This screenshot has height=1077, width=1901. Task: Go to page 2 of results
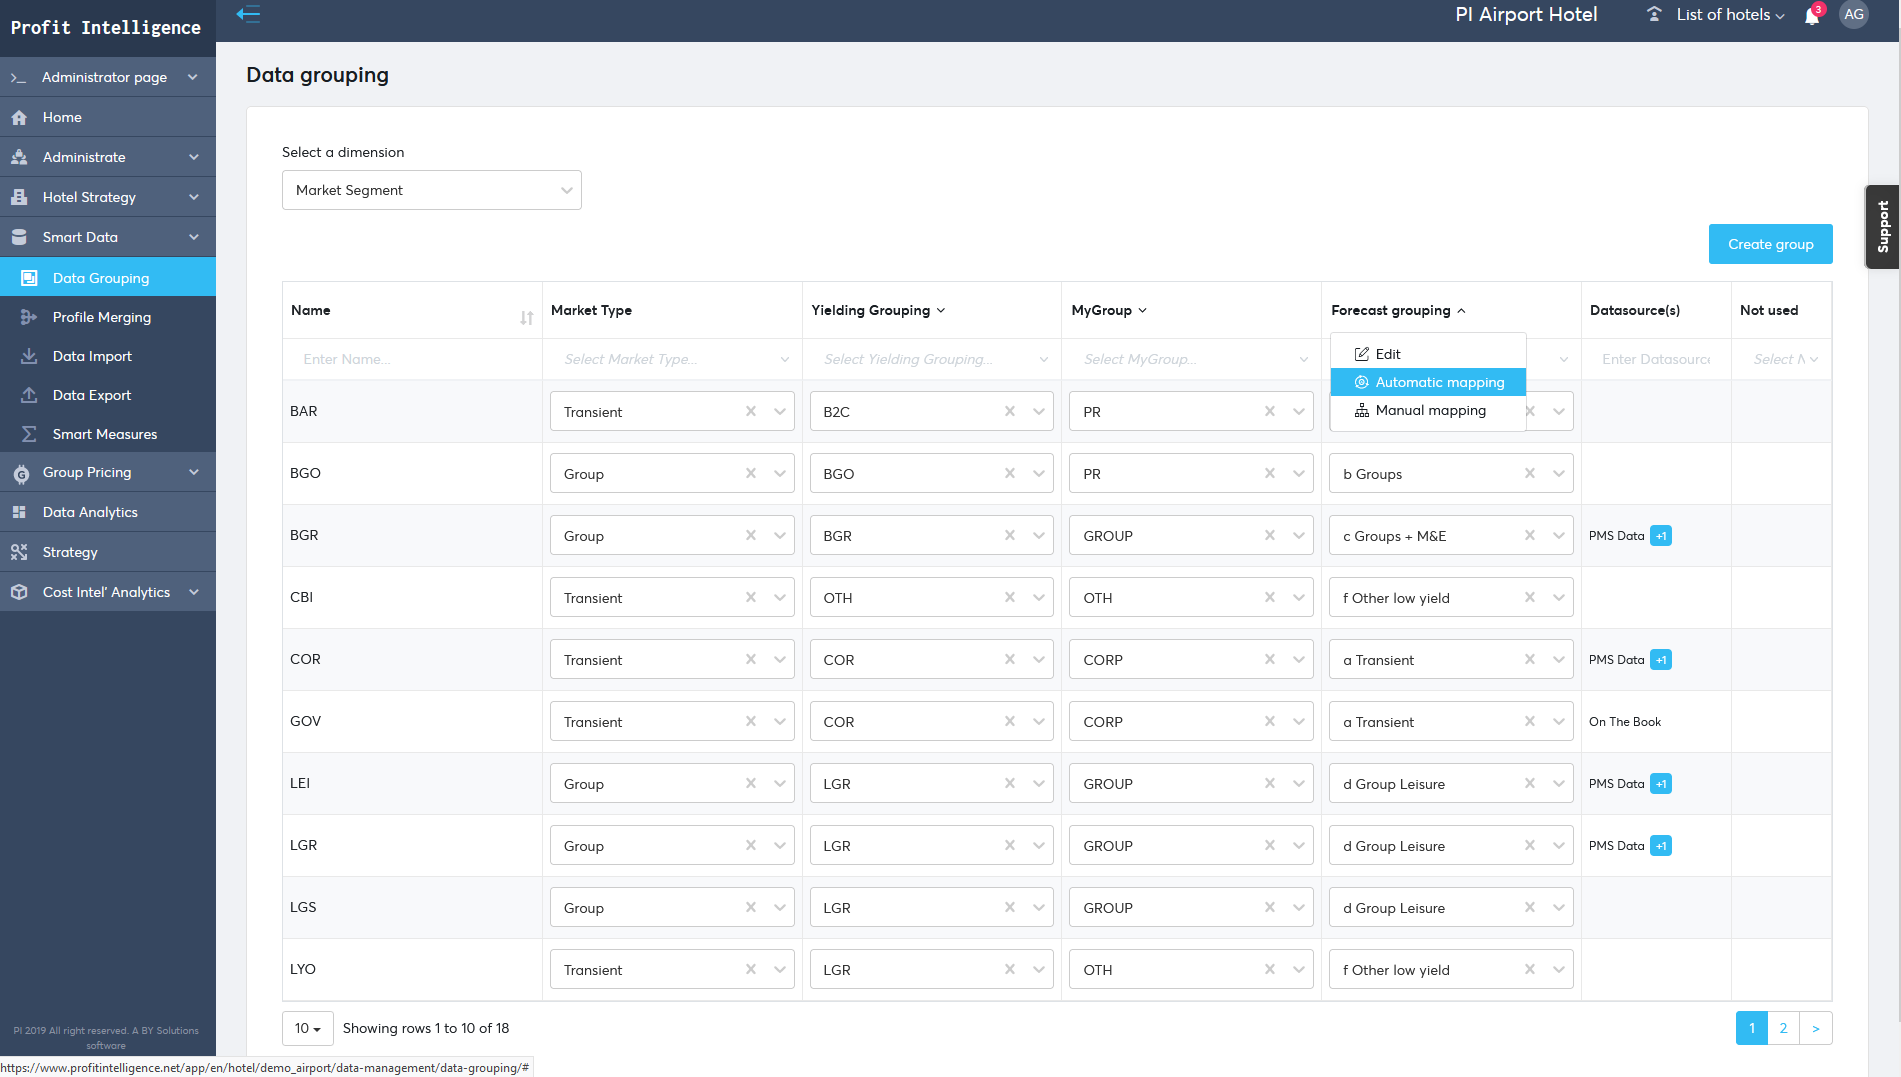1782,1028
